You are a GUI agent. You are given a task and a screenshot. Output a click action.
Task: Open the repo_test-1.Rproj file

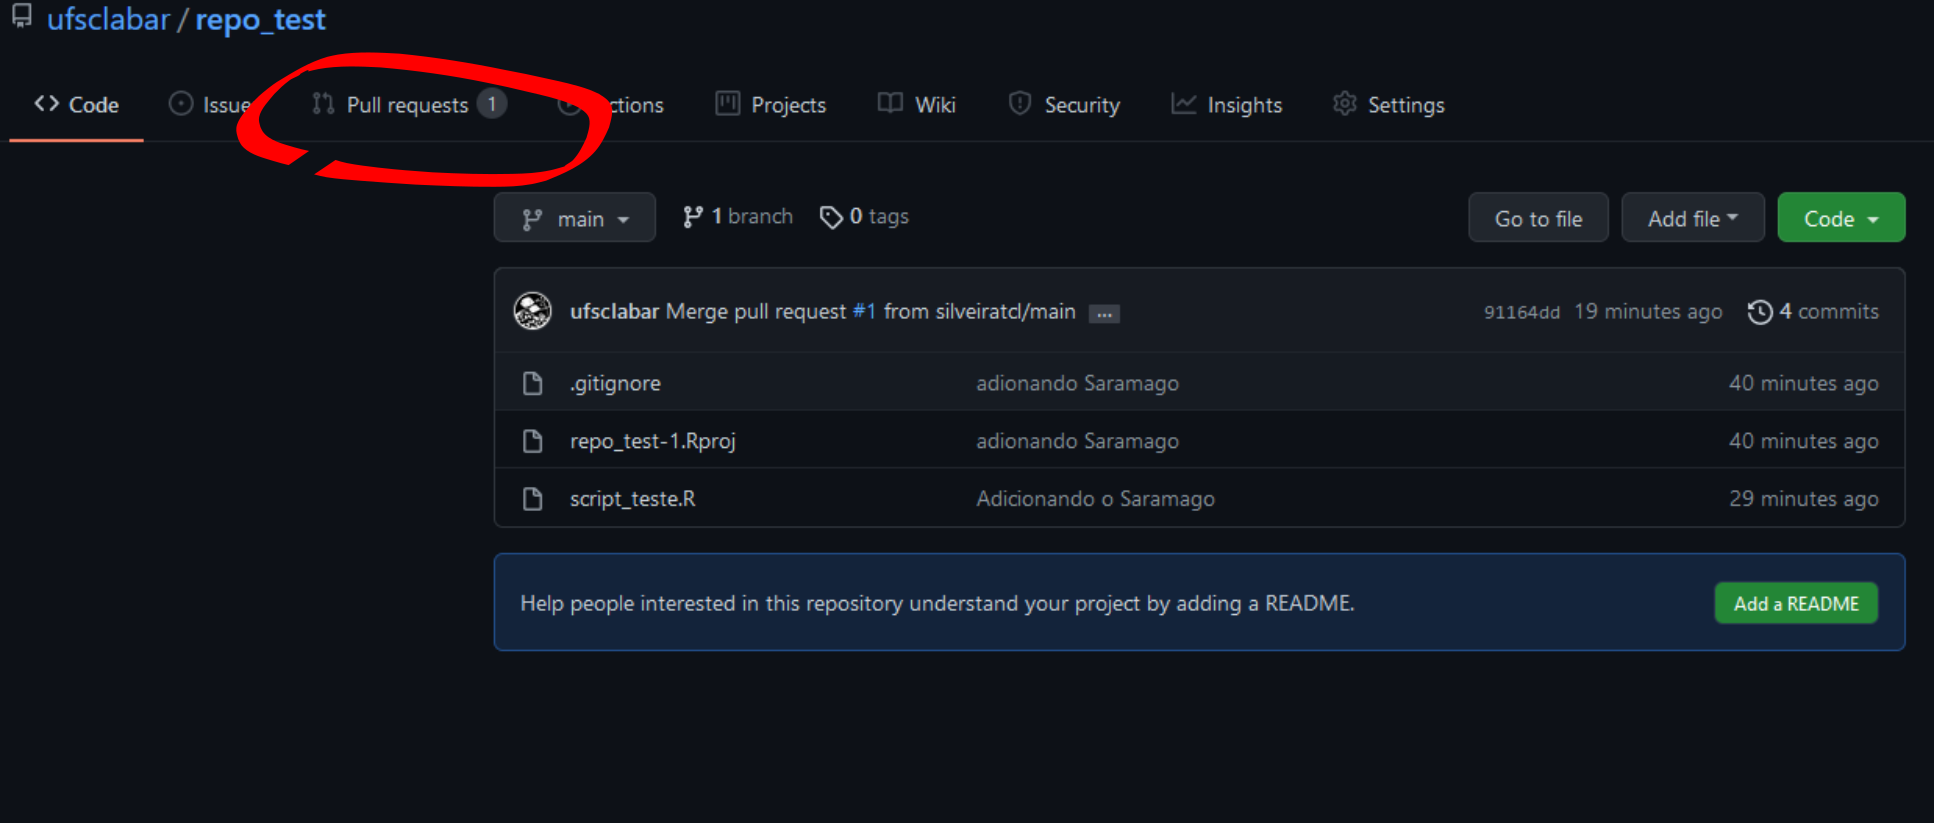click(x=653, y=441)
